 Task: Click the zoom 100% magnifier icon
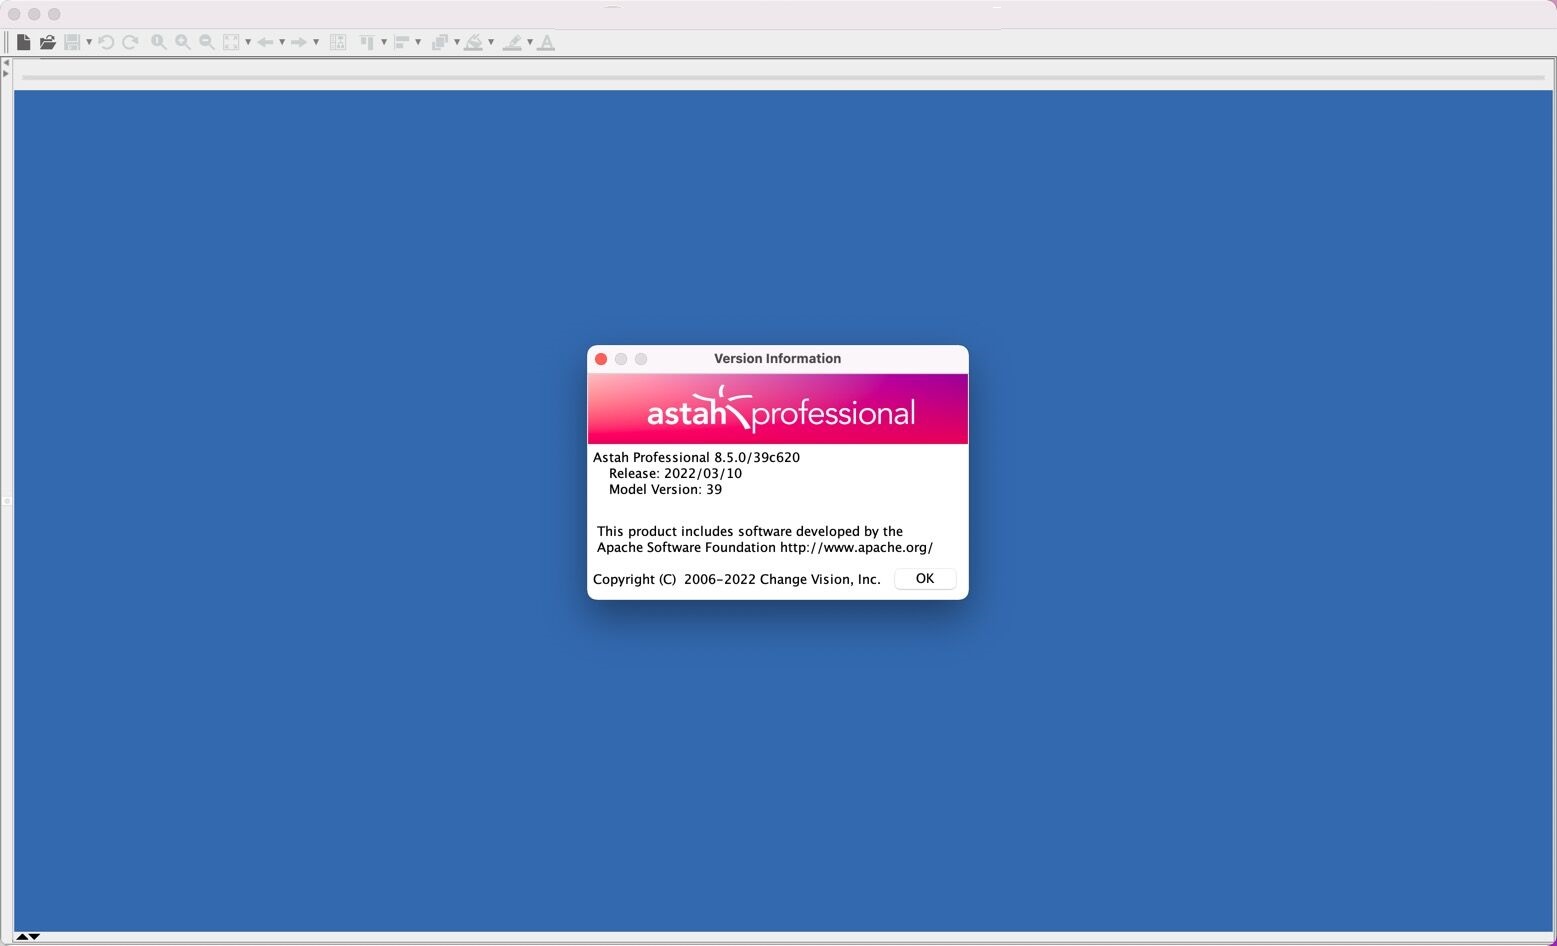click(x=158, y=42)
